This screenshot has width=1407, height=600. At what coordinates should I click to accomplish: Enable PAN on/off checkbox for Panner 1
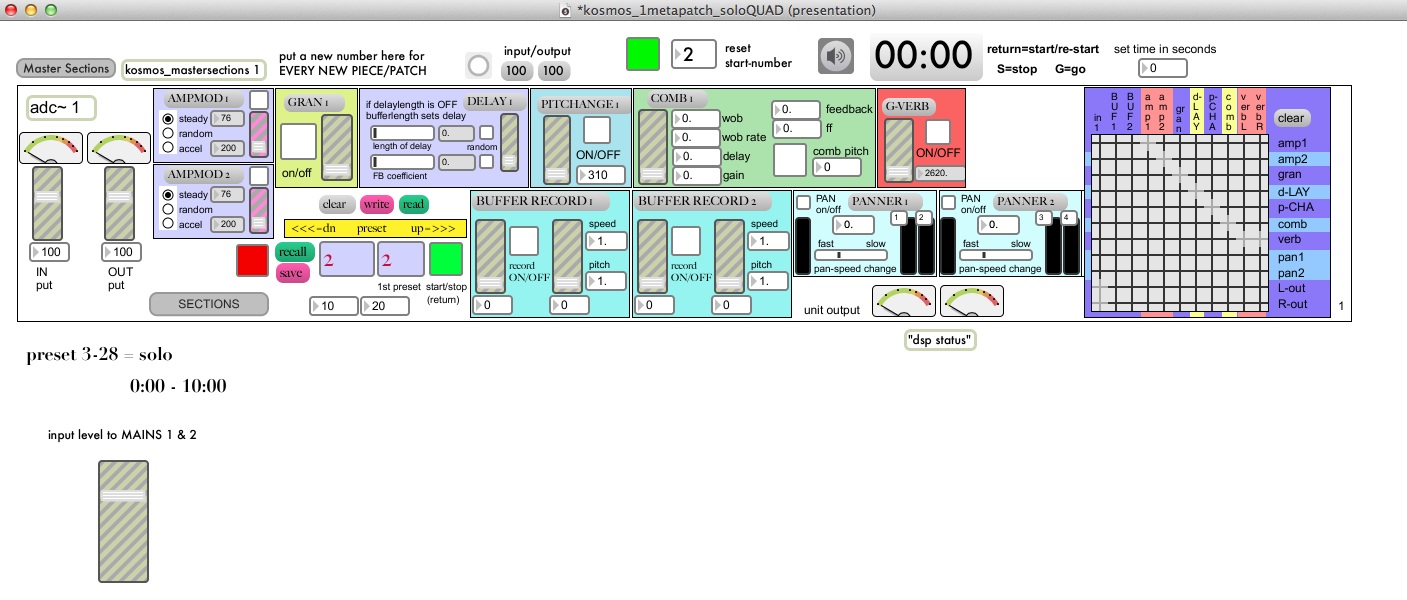pos(803,202)
